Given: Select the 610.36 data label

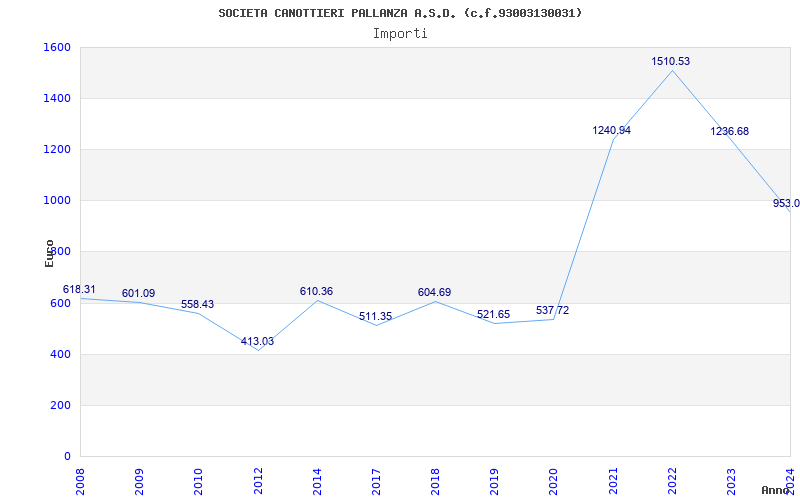Looking at the screenshot, I should click(x=316, y=291).
